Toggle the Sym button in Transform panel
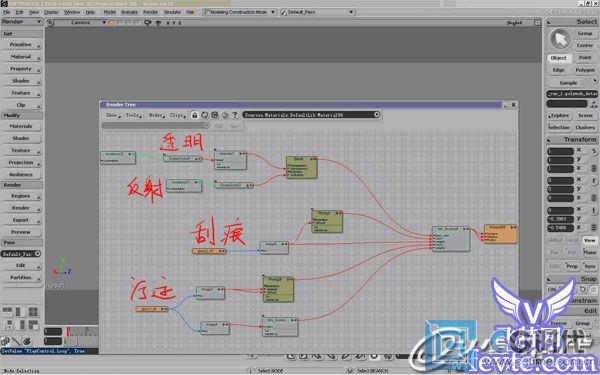This screenshot has width=600, height=375. coord(590,266)
